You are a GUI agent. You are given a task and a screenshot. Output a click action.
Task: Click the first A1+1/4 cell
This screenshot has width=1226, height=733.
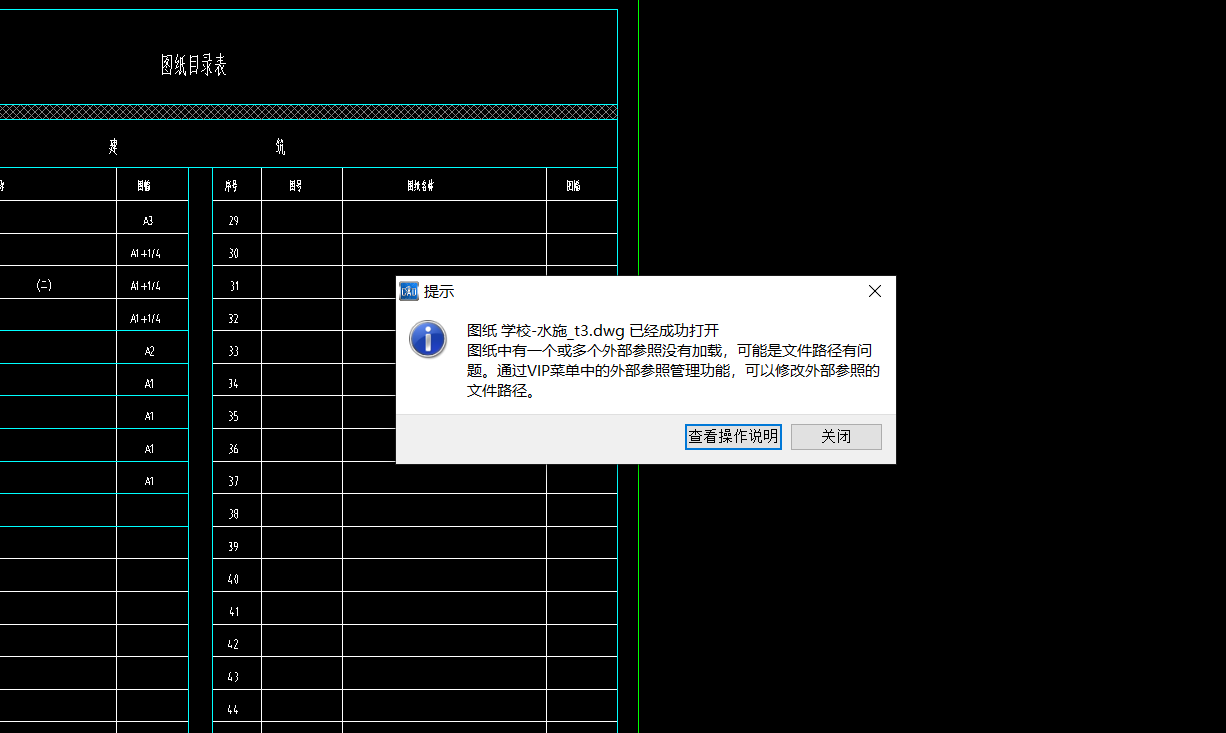147,252
